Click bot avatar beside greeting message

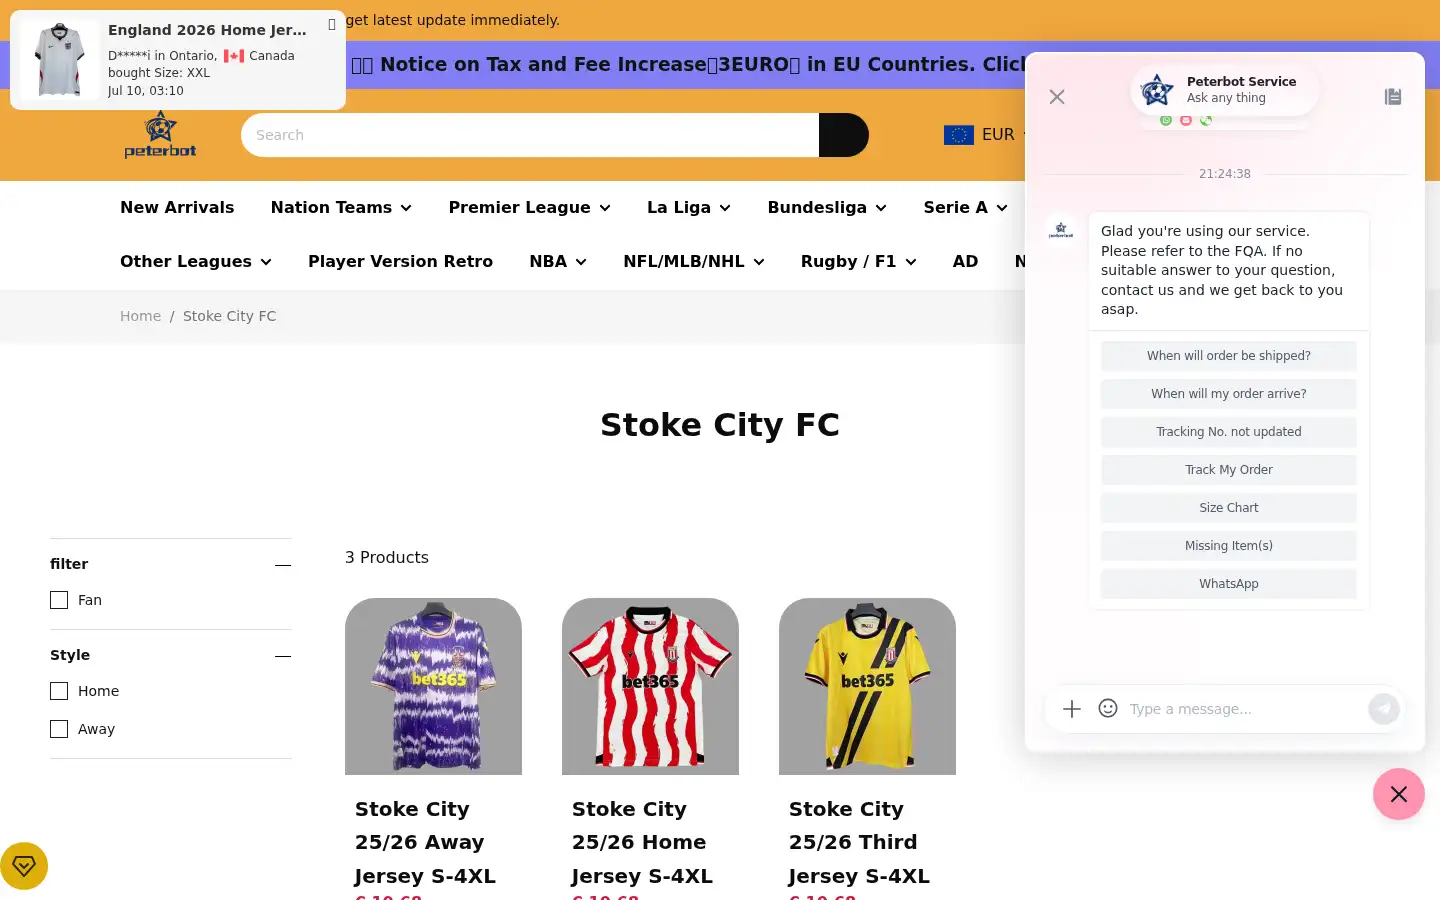(x=1061, y=230)
